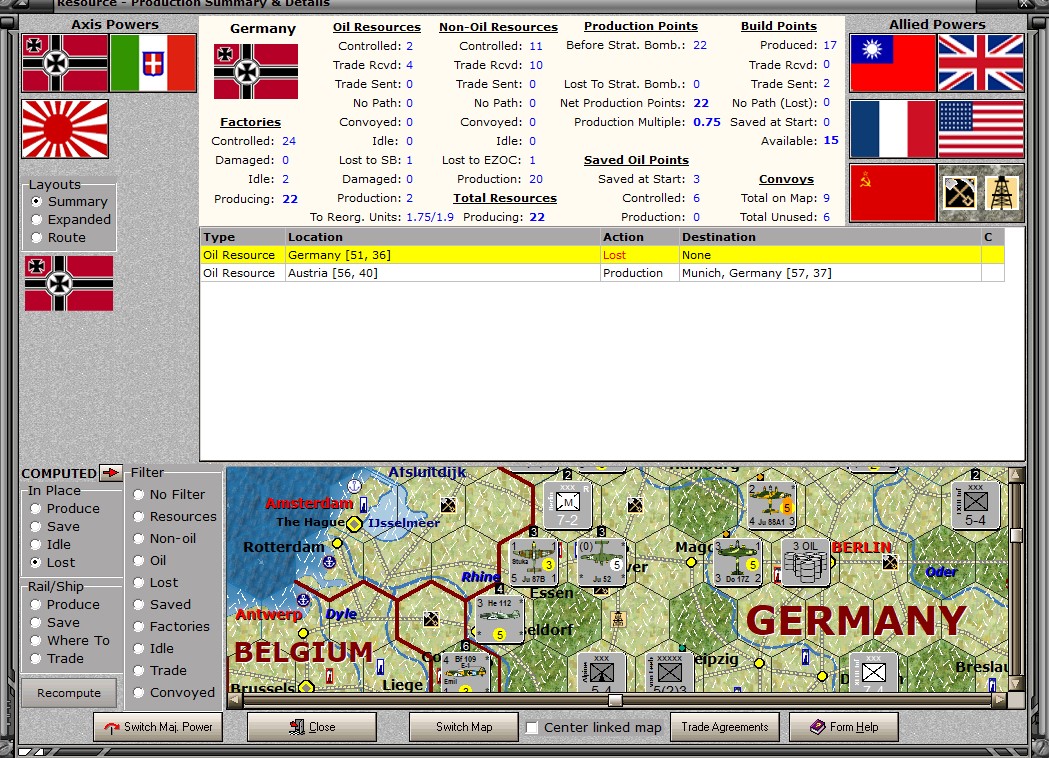Select the Ju 88A1 bomber unit

point(771,505)
